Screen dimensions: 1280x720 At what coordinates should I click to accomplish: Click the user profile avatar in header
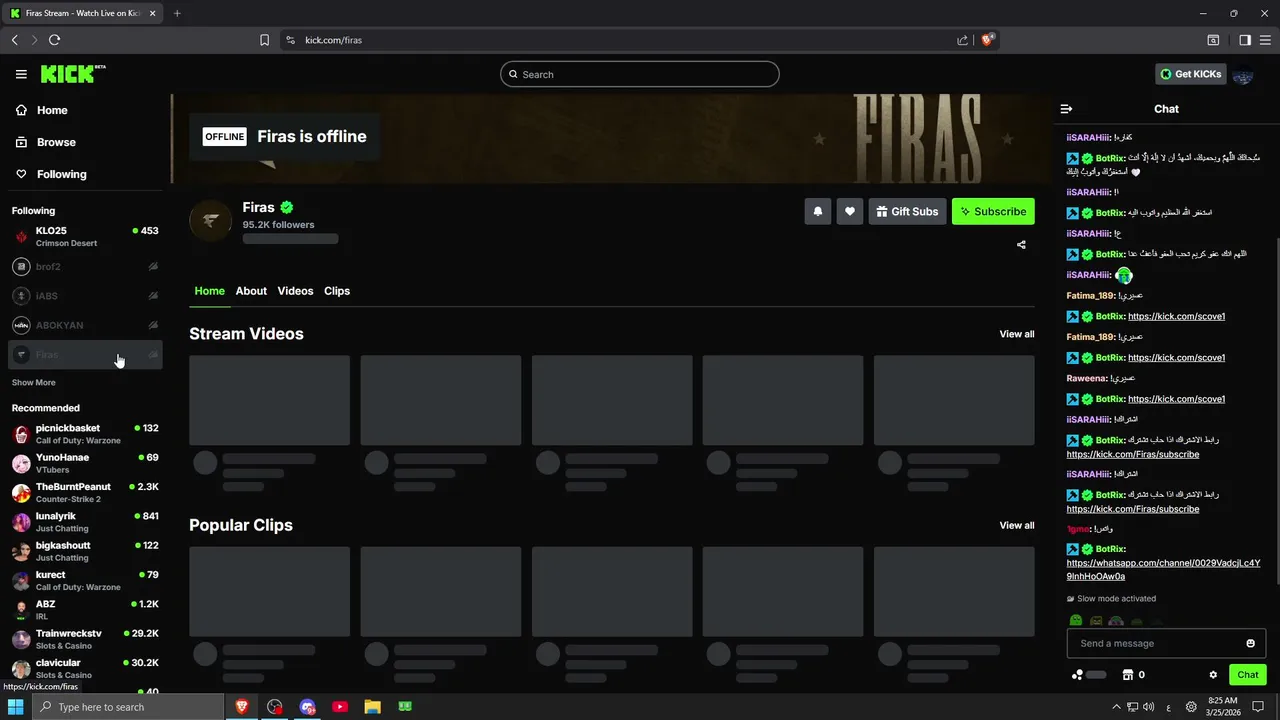pyautogui.click(x=1243, y=74)
